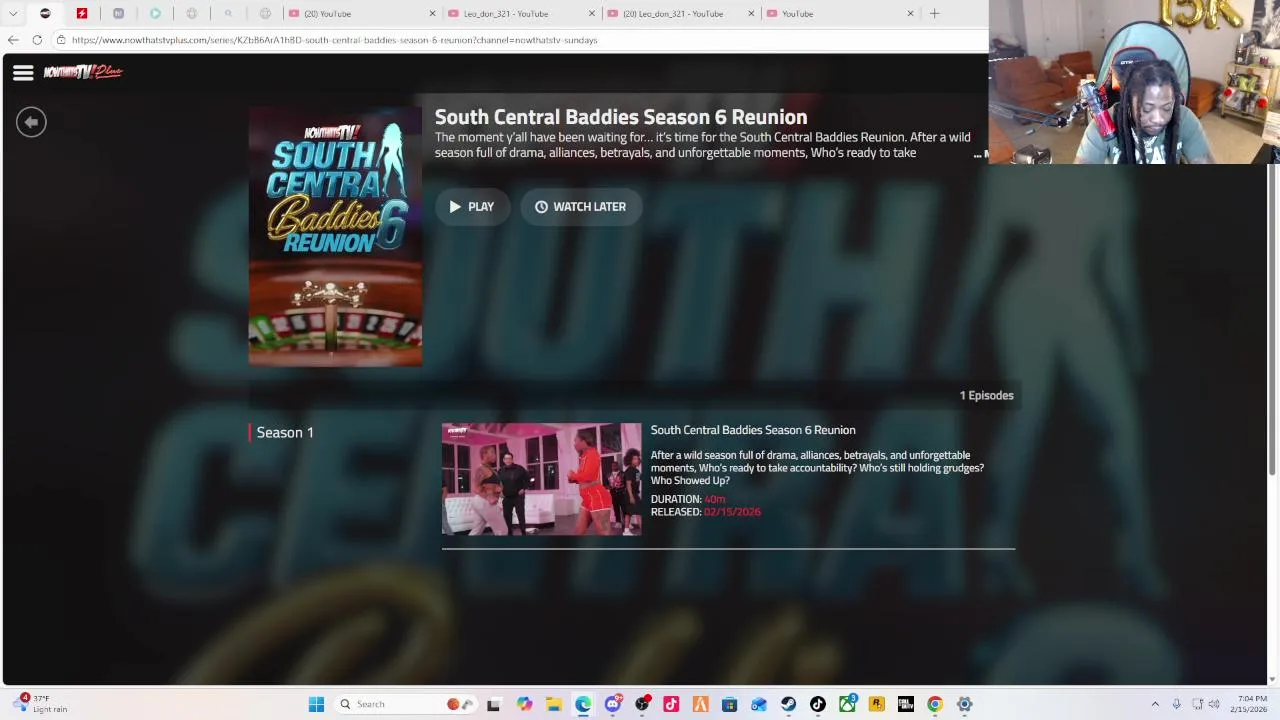Open Microsoft Store from taskbar
Viewport: 1280px width, 720px height.
[729, 704]
